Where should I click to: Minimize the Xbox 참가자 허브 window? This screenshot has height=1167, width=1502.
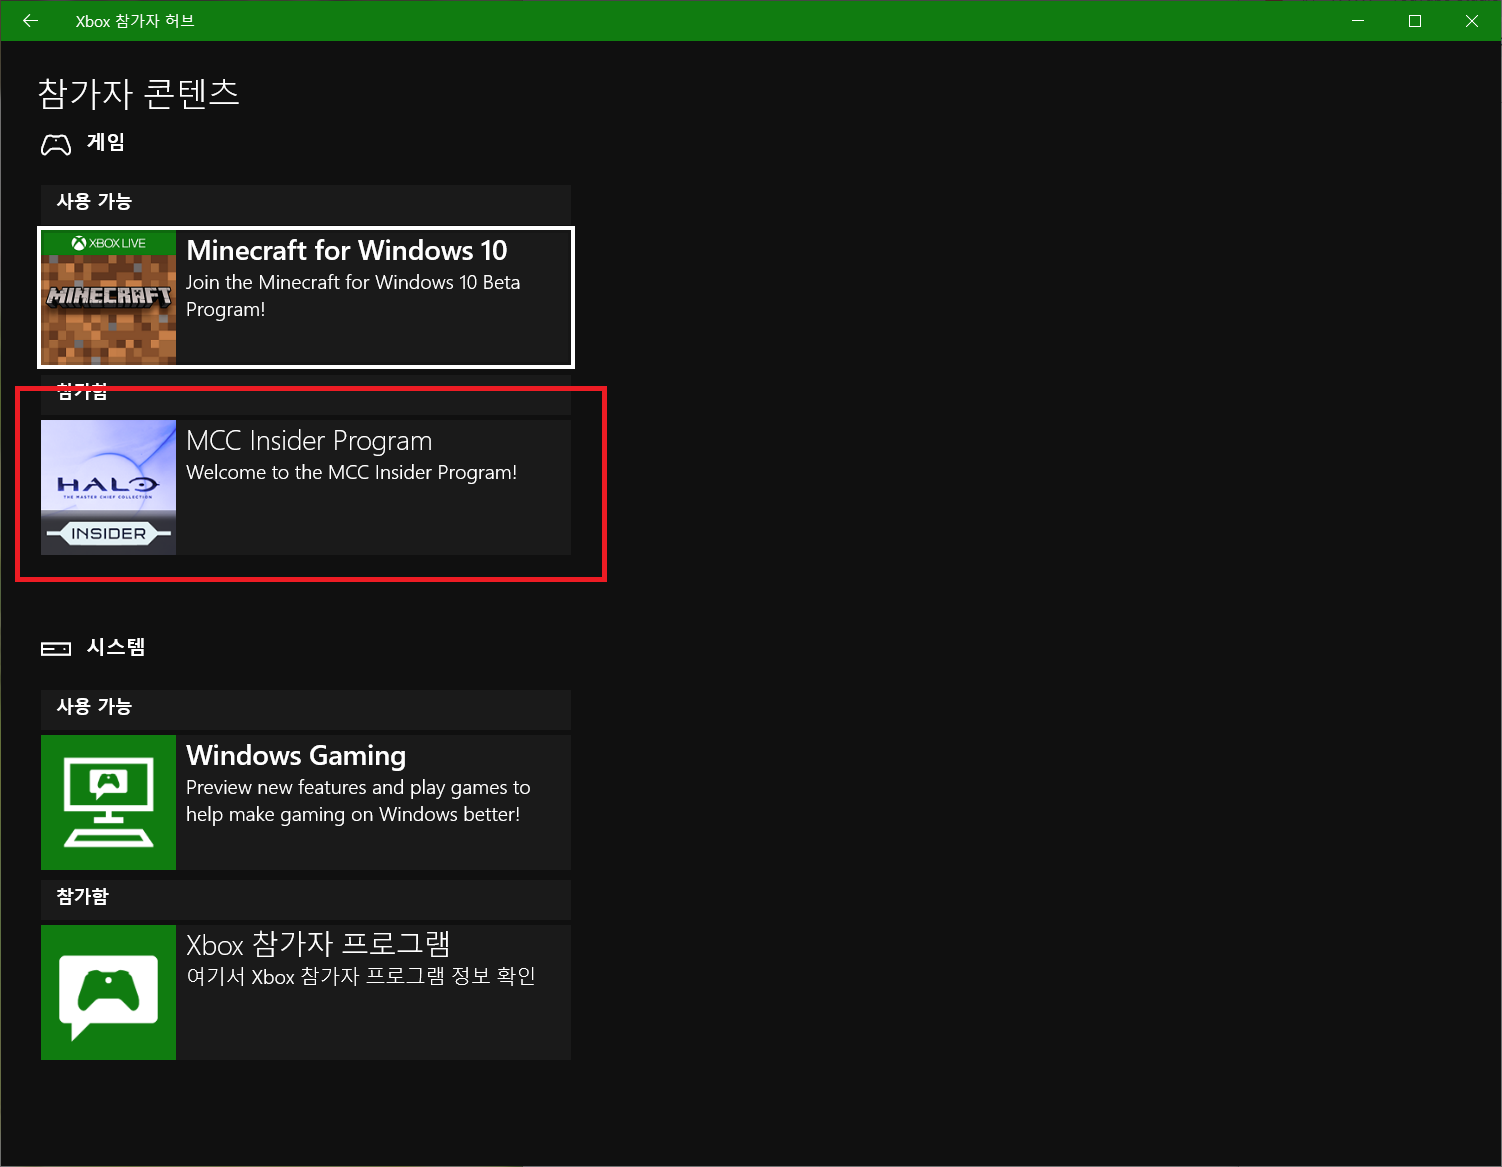1358,21
